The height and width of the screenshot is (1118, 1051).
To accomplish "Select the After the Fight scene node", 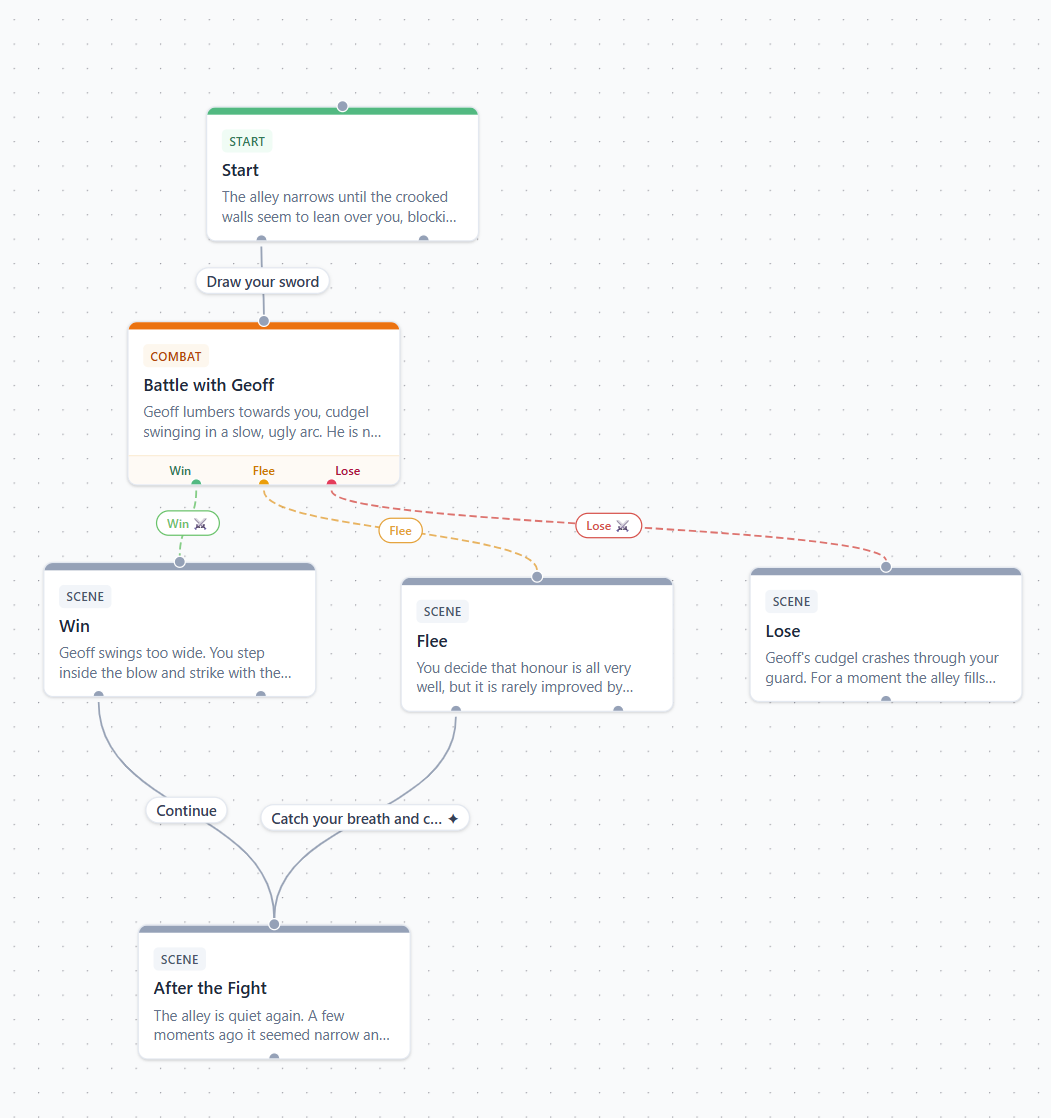I will click(x=275, y=992).
